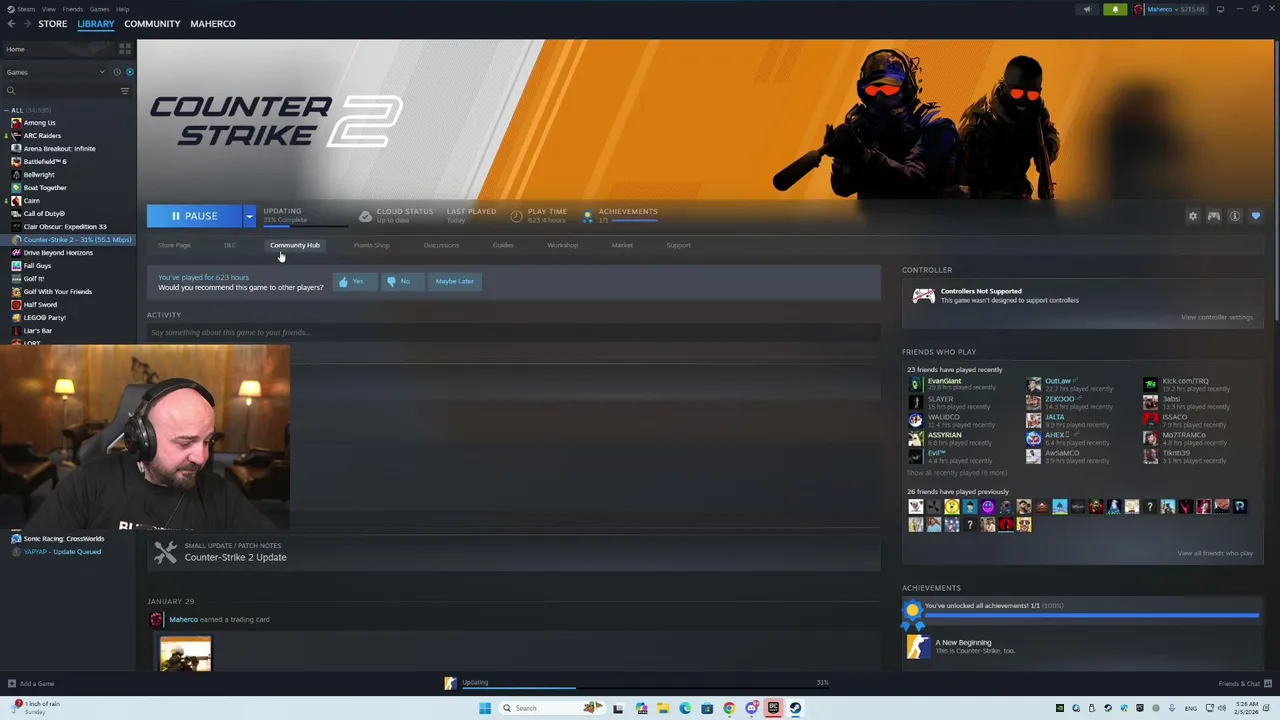Toggle ready-to-play filter icon
This screenshot has width=1280, height=720.
click(x=129, y=72)
